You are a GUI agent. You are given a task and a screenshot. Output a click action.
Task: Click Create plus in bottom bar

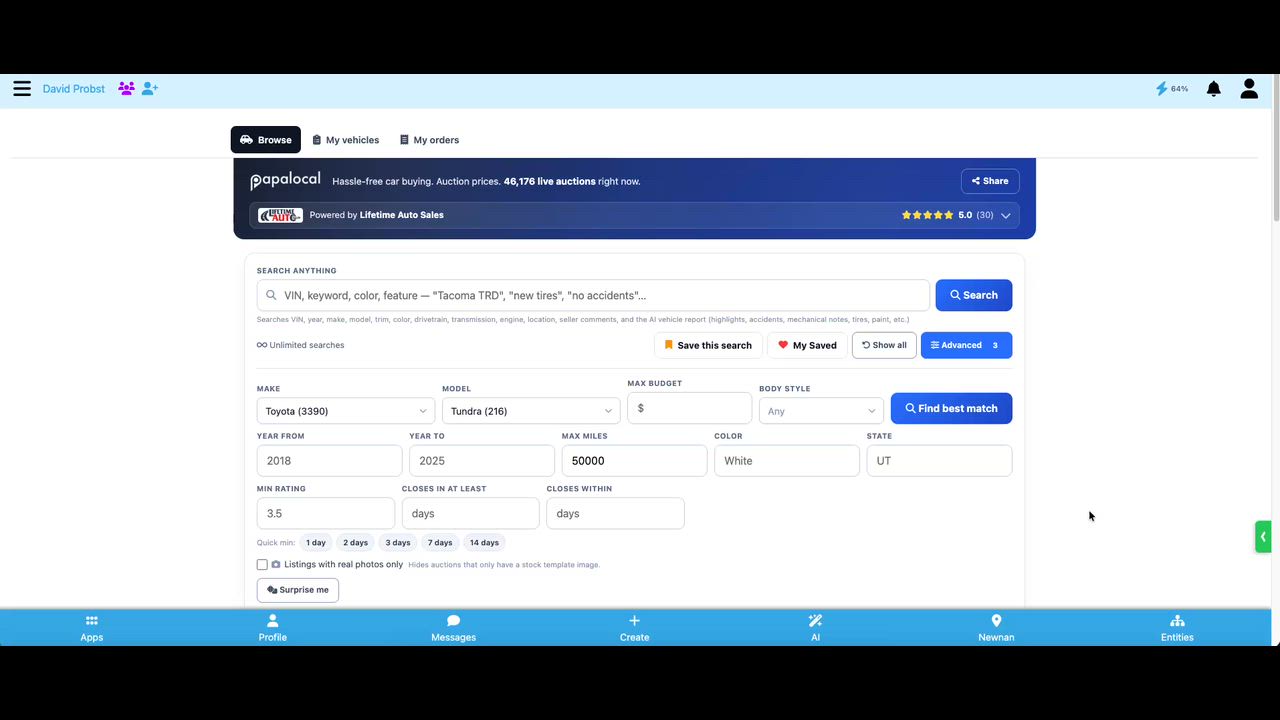click(x=634, y=628)
